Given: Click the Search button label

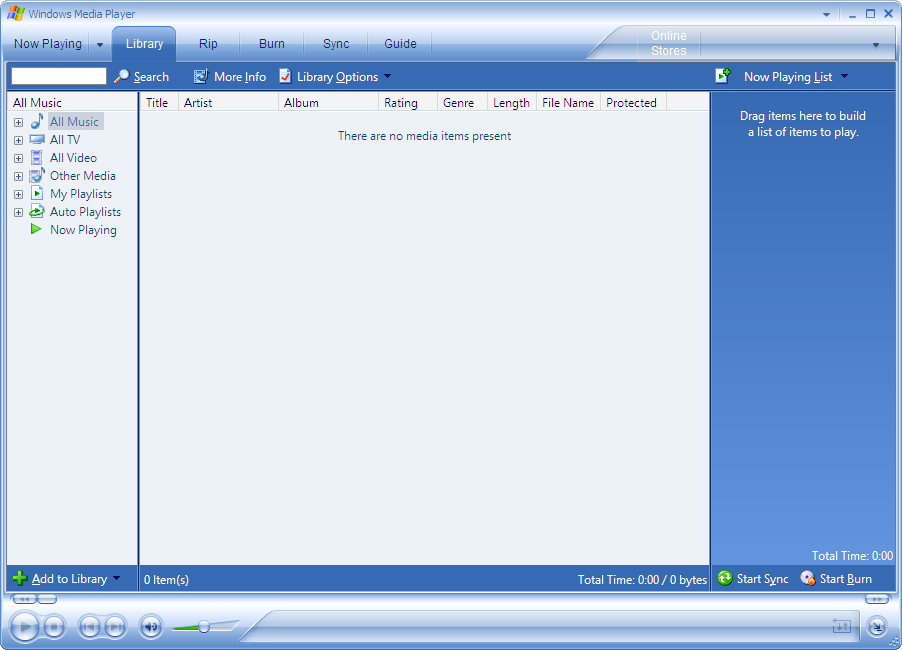Looking at the screenshot, I should click(x=151, y=77).
